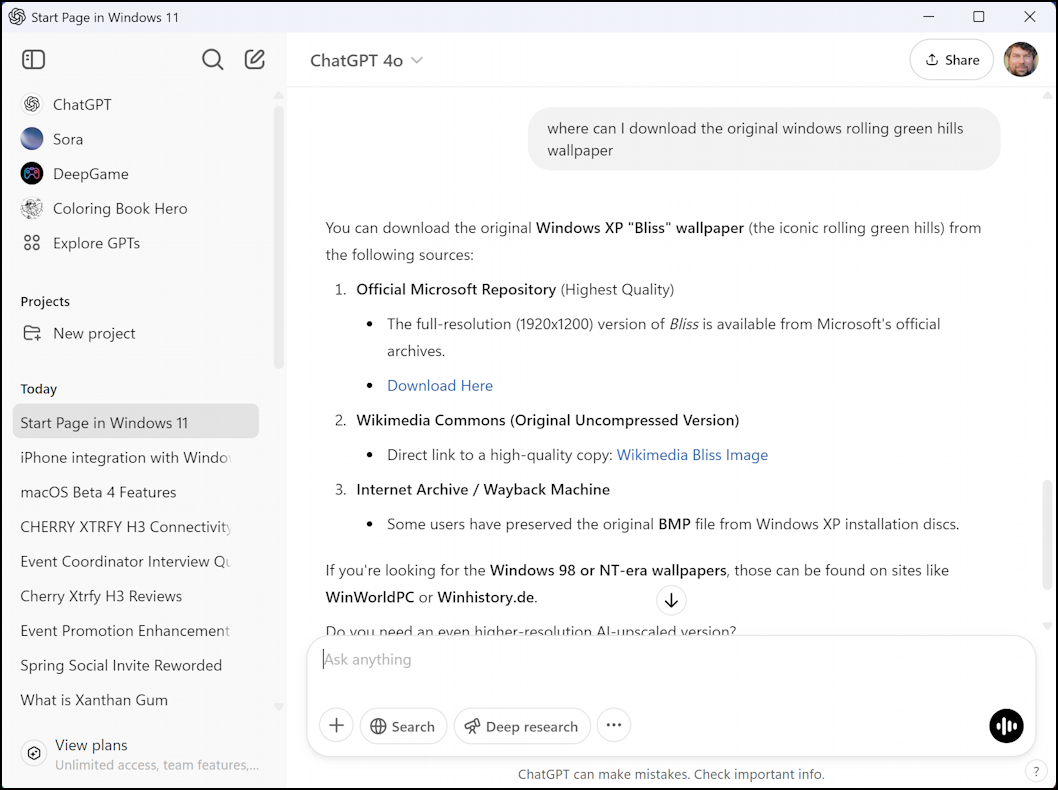1058x790 pixels.
Task: Open the user profile avatar
Action: point(1021,59)
